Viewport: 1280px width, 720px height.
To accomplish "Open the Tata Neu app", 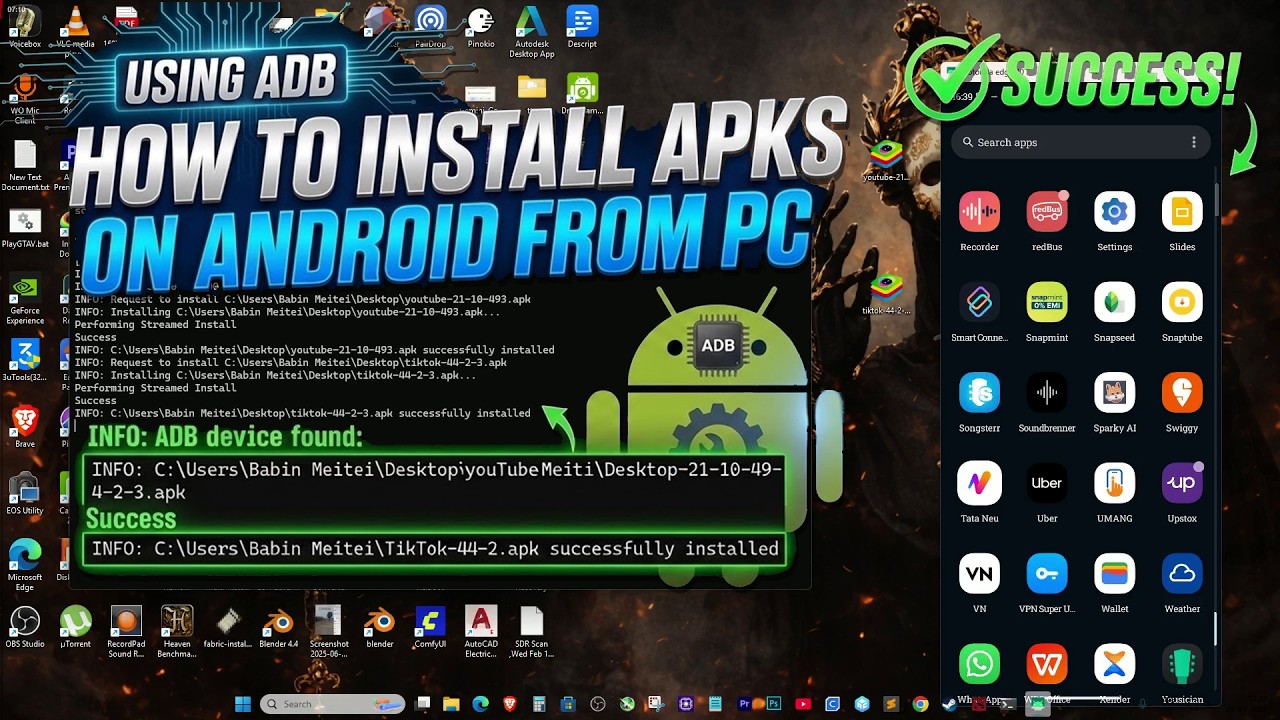I will (979, 483).
